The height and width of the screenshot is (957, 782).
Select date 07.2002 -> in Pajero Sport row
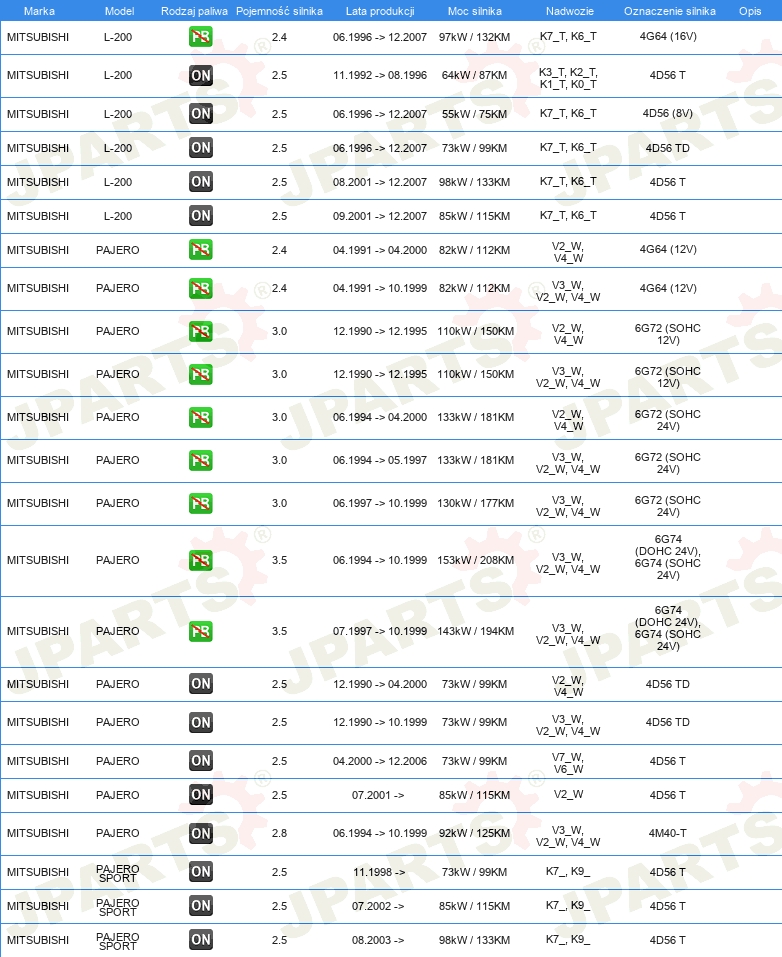point(378,906)
